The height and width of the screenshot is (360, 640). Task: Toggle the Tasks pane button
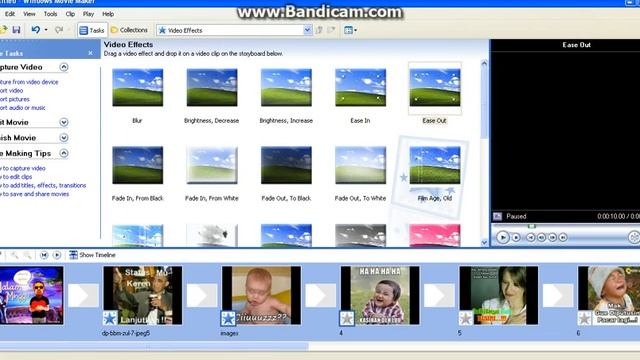coord(92,30)
